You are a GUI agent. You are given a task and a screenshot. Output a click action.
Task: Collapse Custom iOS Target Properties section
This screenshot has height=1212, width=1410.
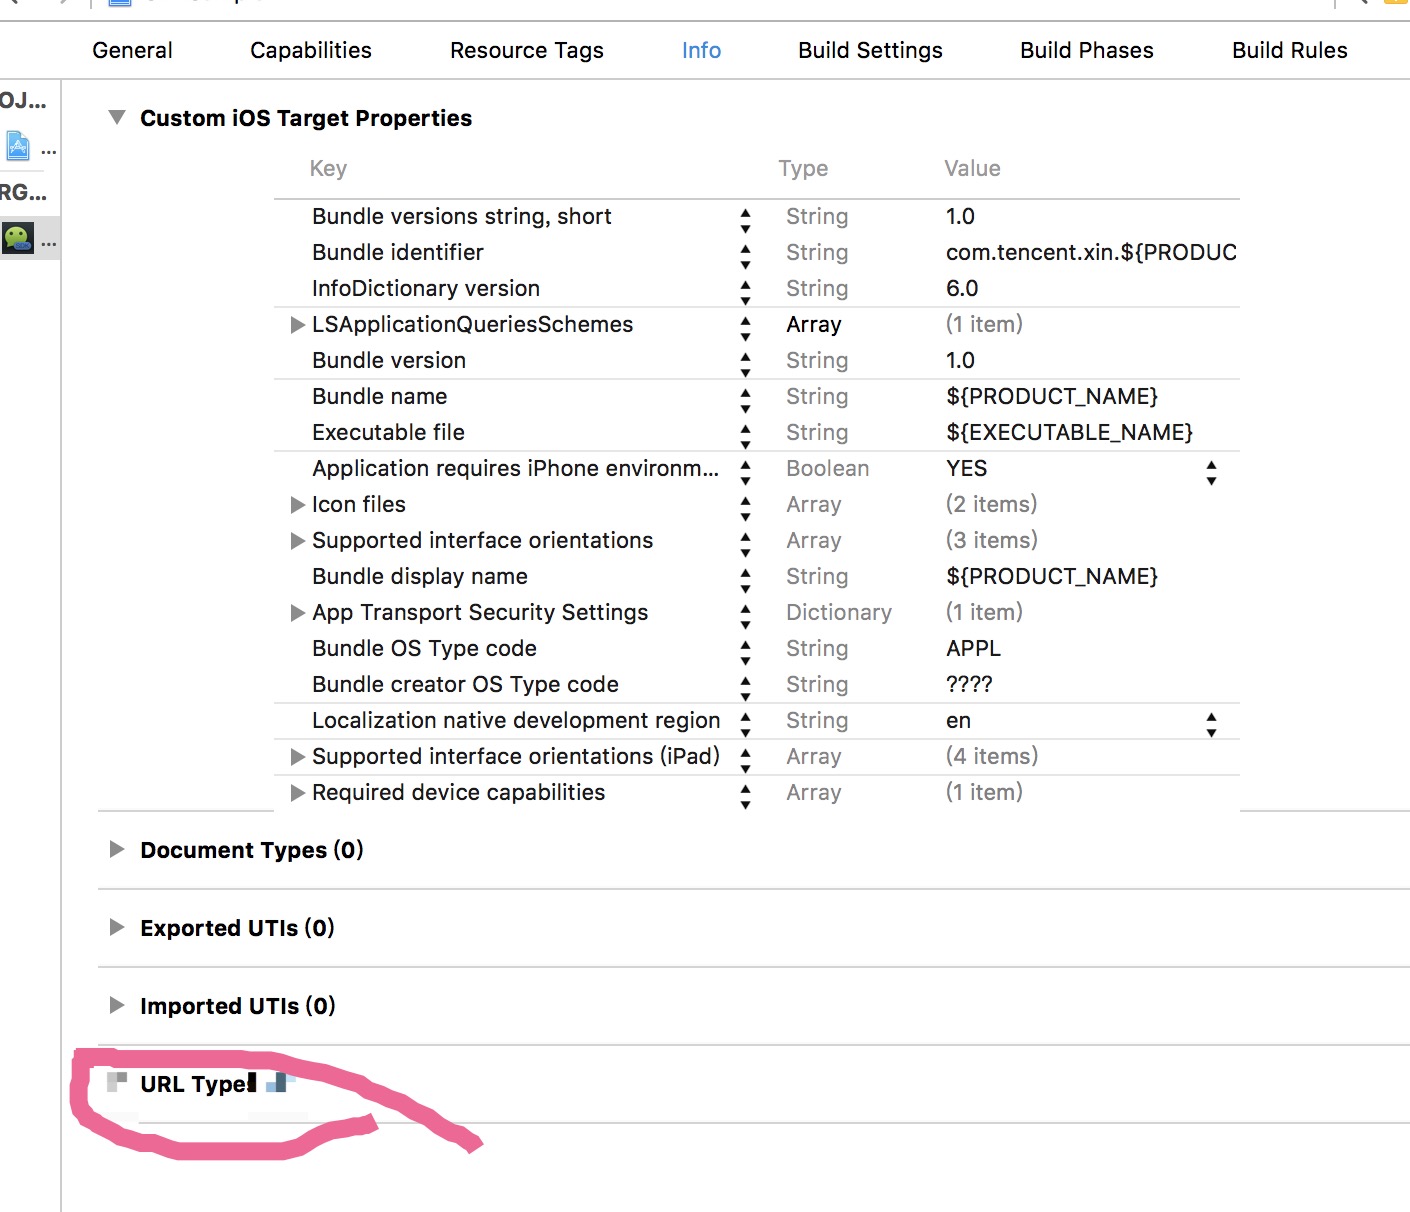coord(117,118)
